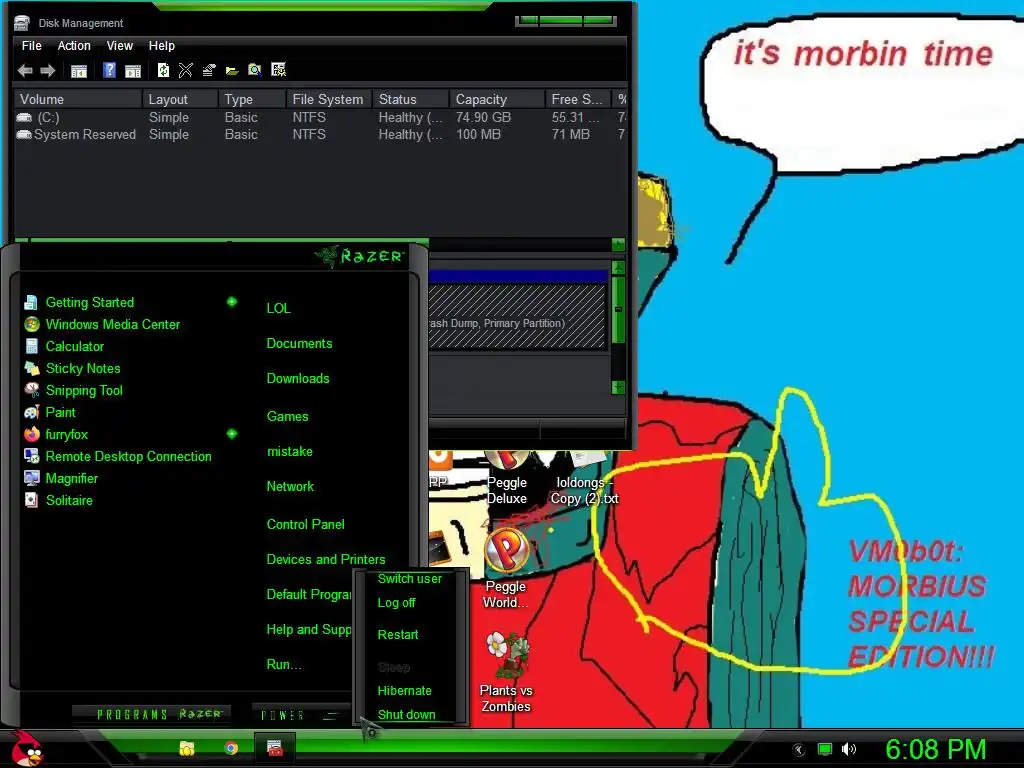Select Log off from power menu
The width and height of the screenshot is (1024, 768).
(x=396, y=603)
